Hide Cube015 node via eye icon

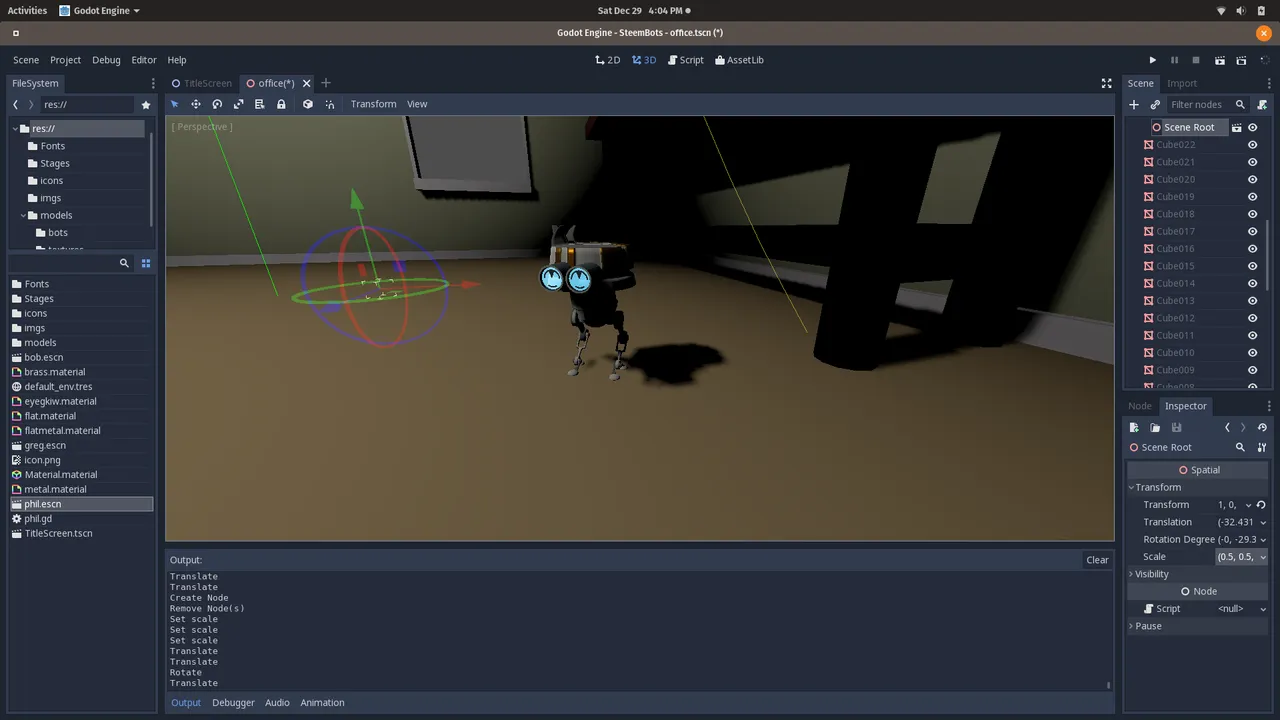pyautogui.click(x=1252, y=266)
